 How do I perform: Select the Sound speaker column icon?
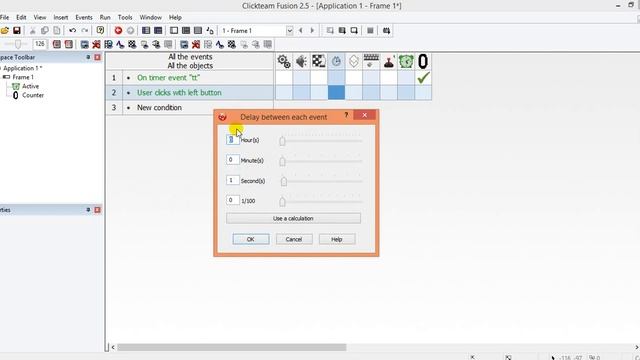[301, 62]
